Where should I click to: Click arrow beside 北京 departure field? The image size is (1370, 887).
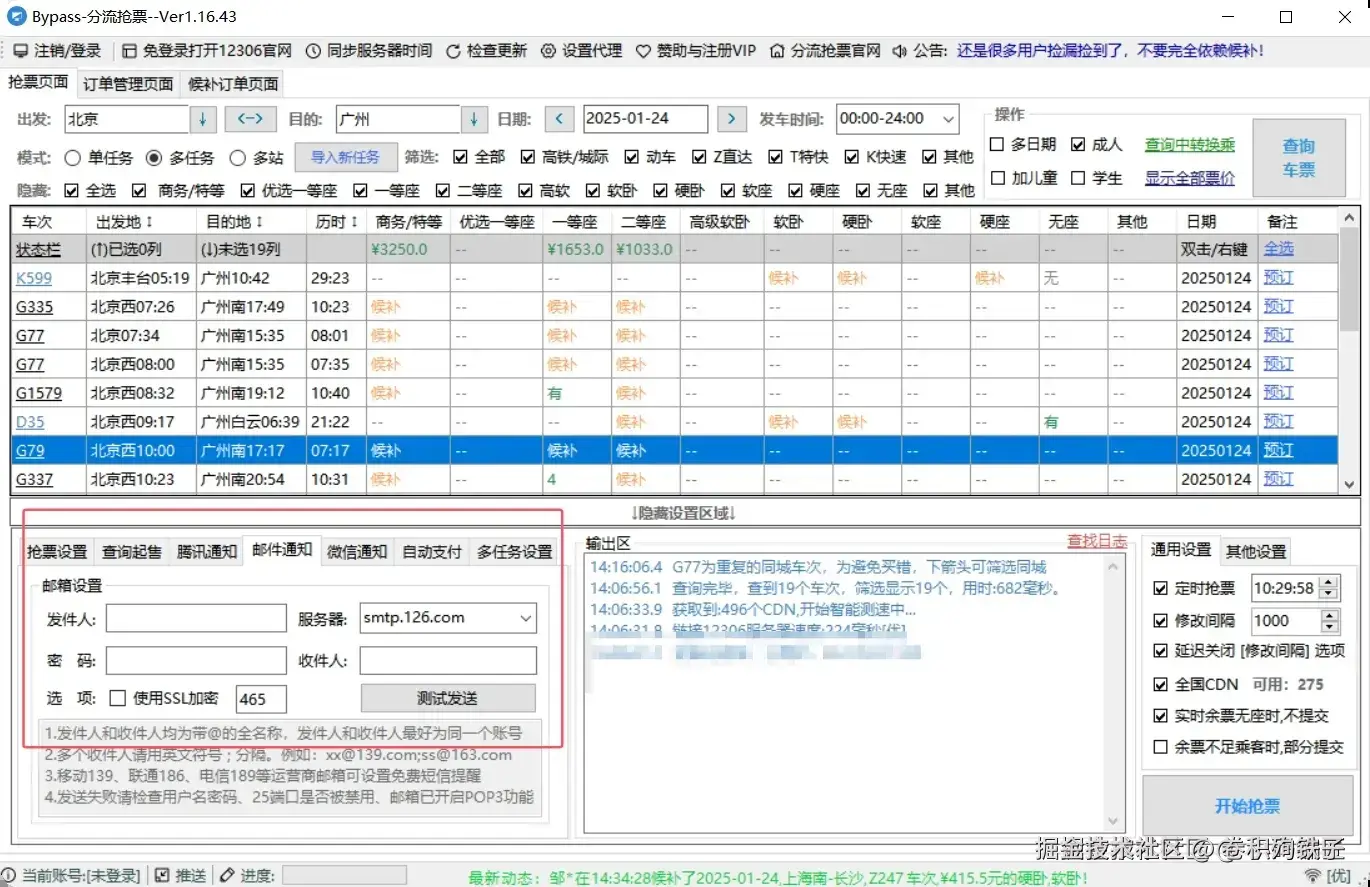pos(203,119)
